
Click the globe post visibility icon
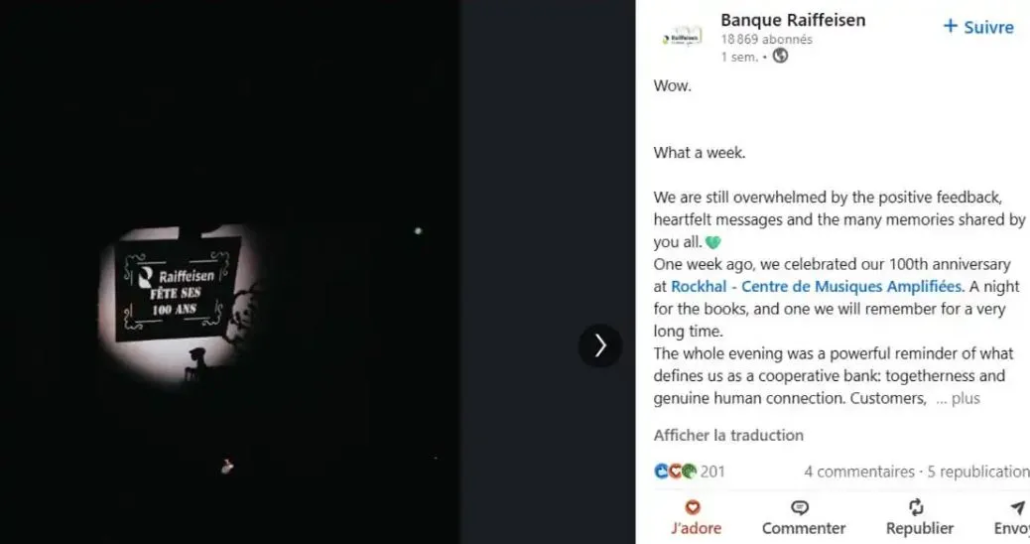point(781,57)
